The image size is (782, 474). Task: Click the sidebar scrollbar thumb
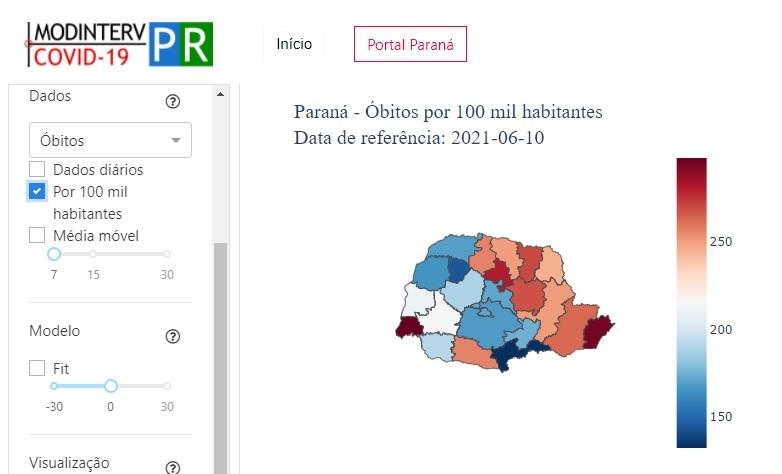pyautogui.click(x=220, y=358)
